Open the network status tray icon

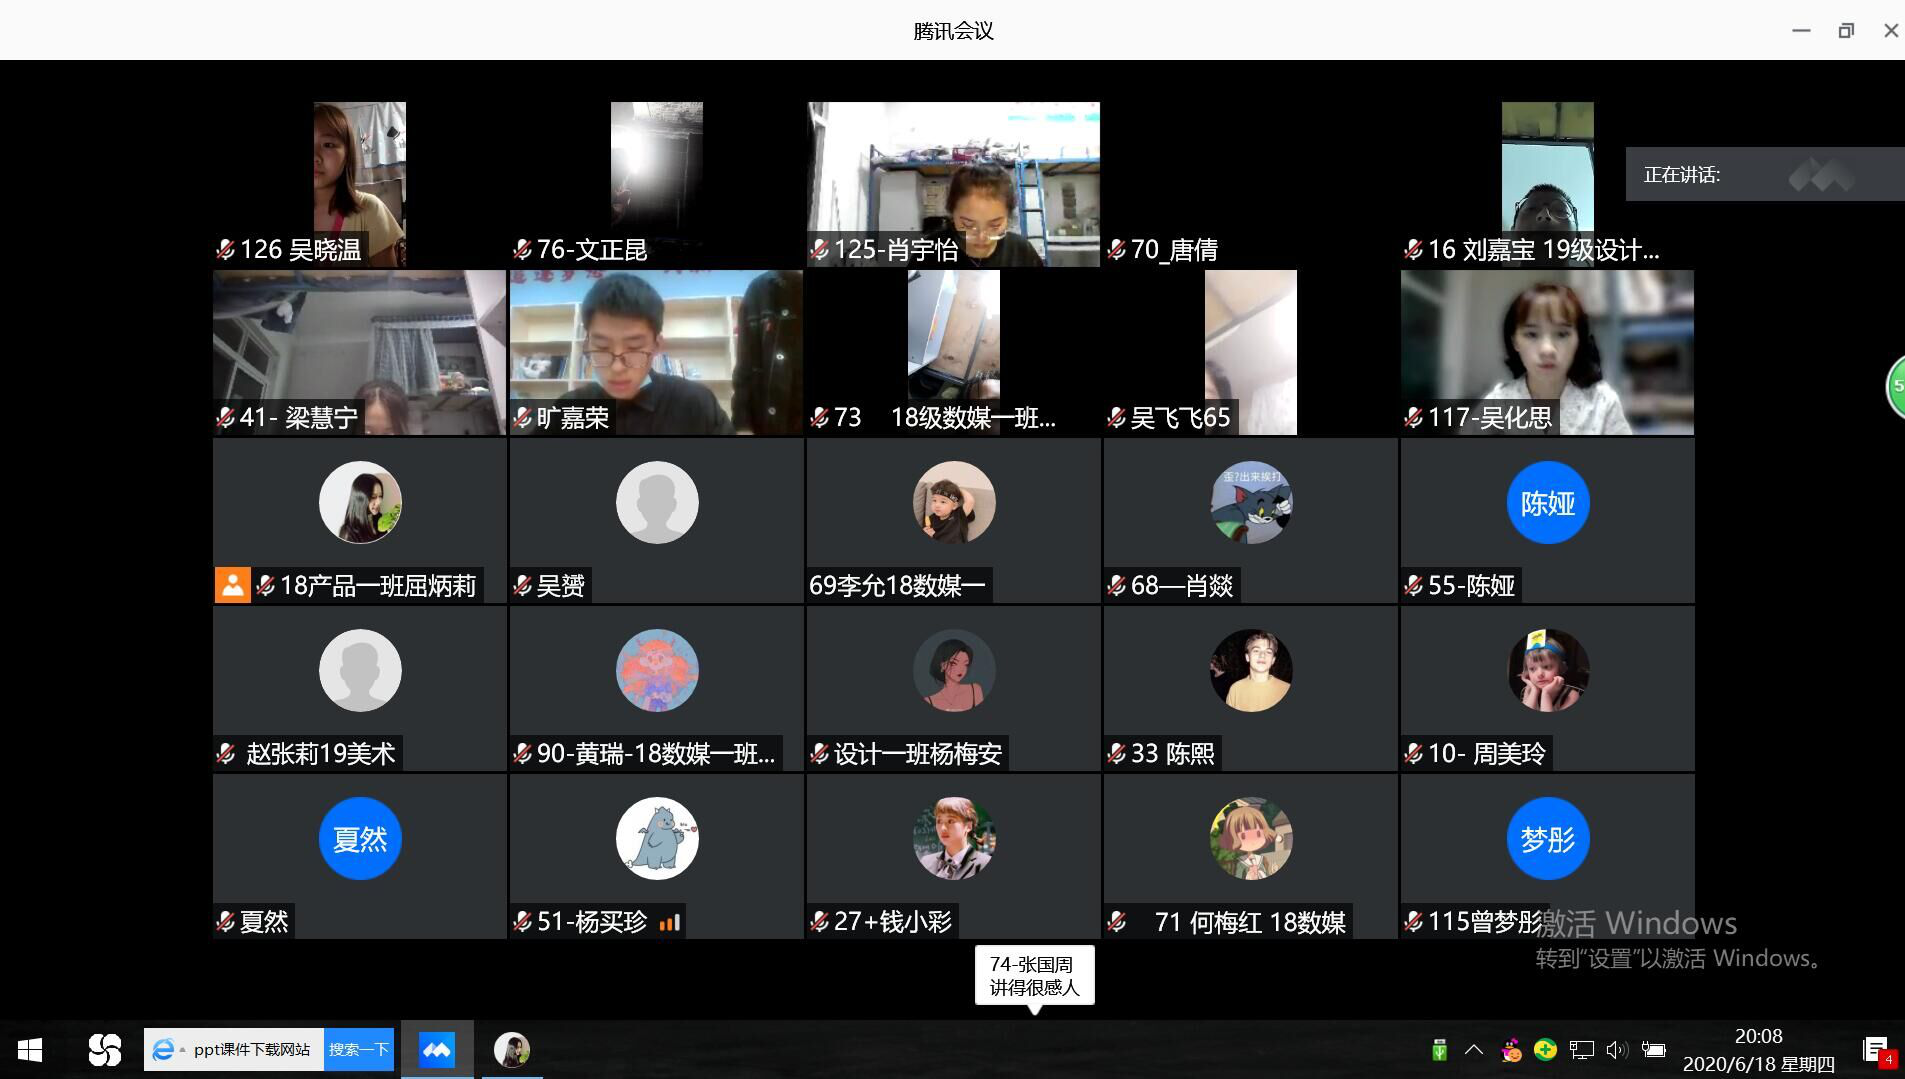click(x=1581, y=1050)
